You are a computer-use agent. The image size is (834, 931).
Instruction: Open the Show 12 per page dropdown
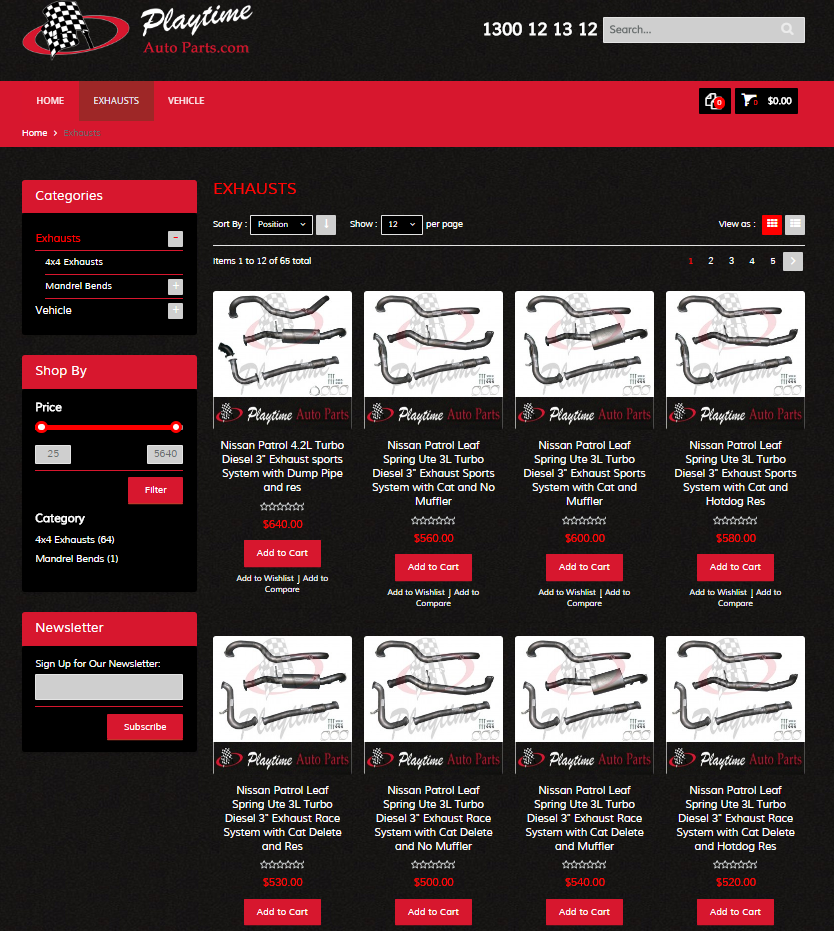click(402, 224)
